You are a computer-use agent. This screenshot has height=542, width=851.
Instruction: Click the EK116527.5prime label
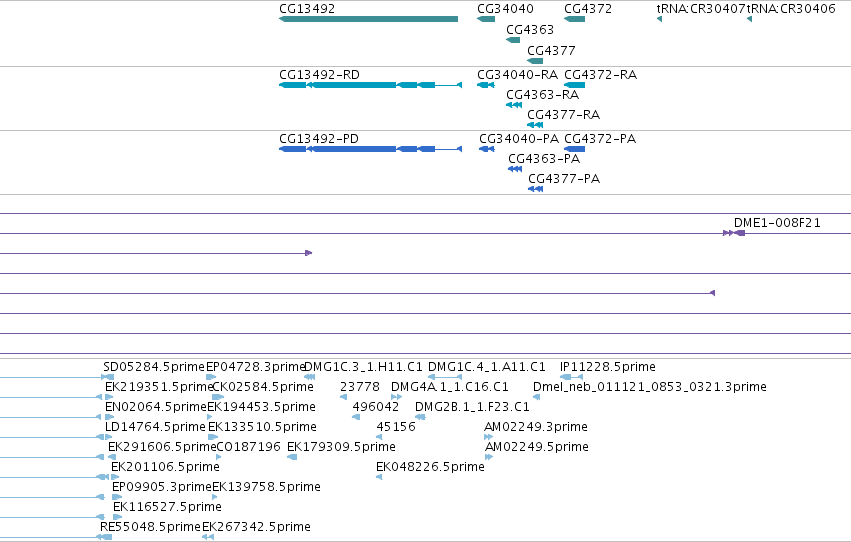[x=167, y=507]
